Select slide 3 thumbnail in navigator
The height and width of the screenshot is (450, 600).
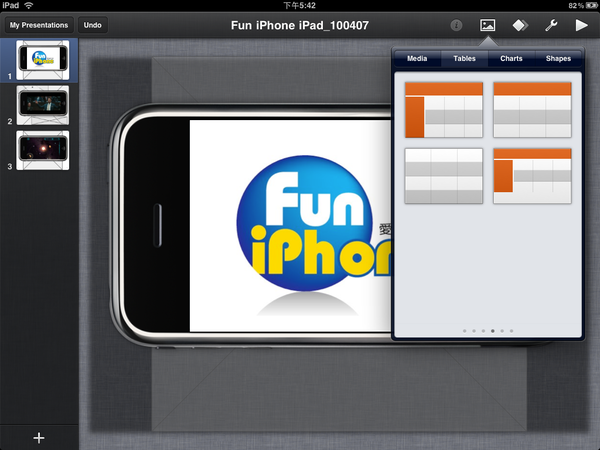[42, 150]
